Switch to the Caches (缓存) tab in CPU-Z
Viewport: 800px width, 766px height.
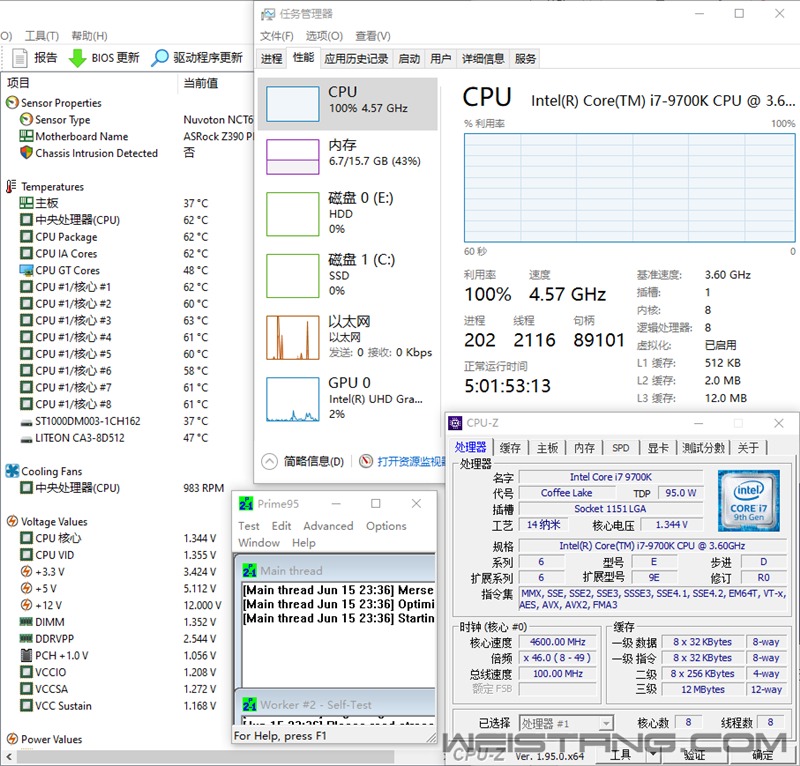click(x=510, y=448)
